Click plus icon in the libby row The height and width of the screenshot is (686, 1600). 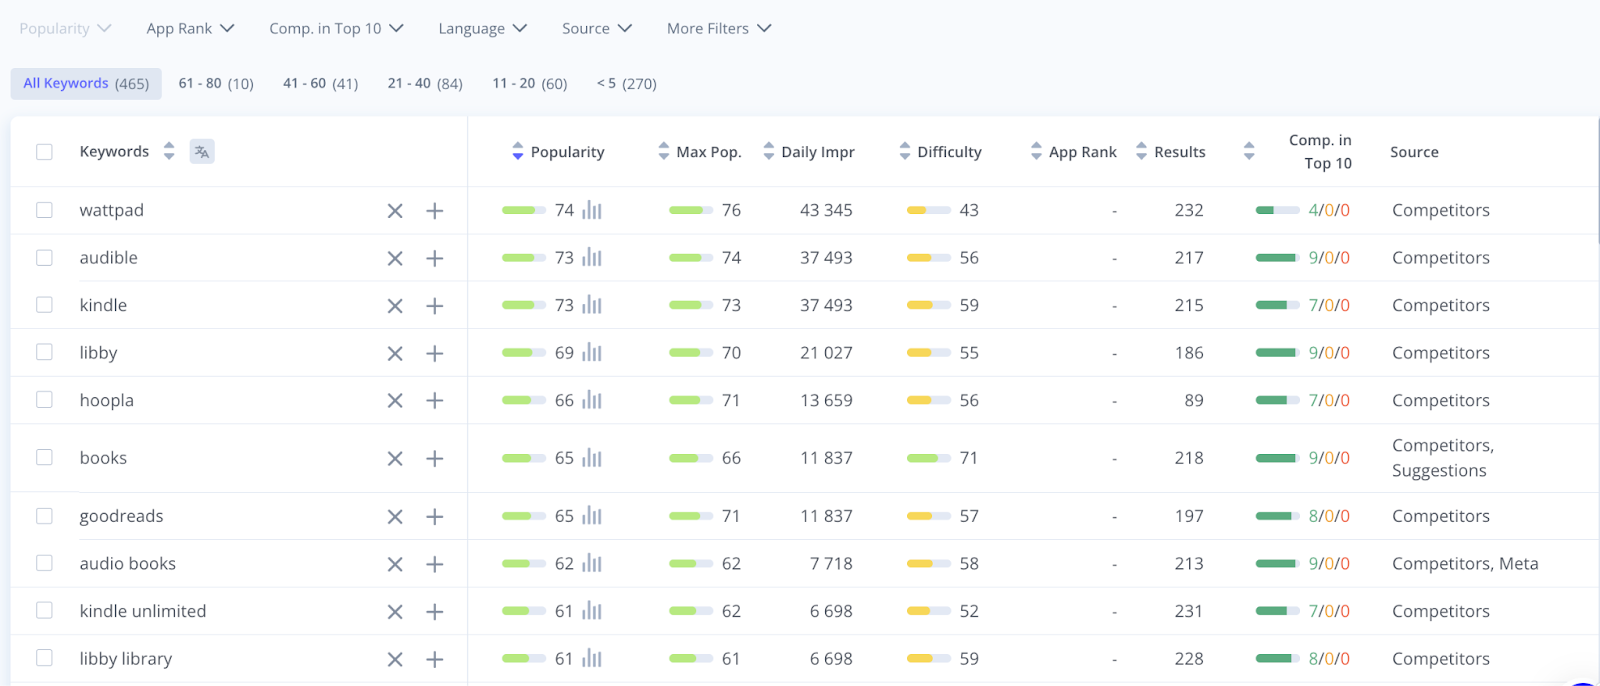[x=434, y=353]
